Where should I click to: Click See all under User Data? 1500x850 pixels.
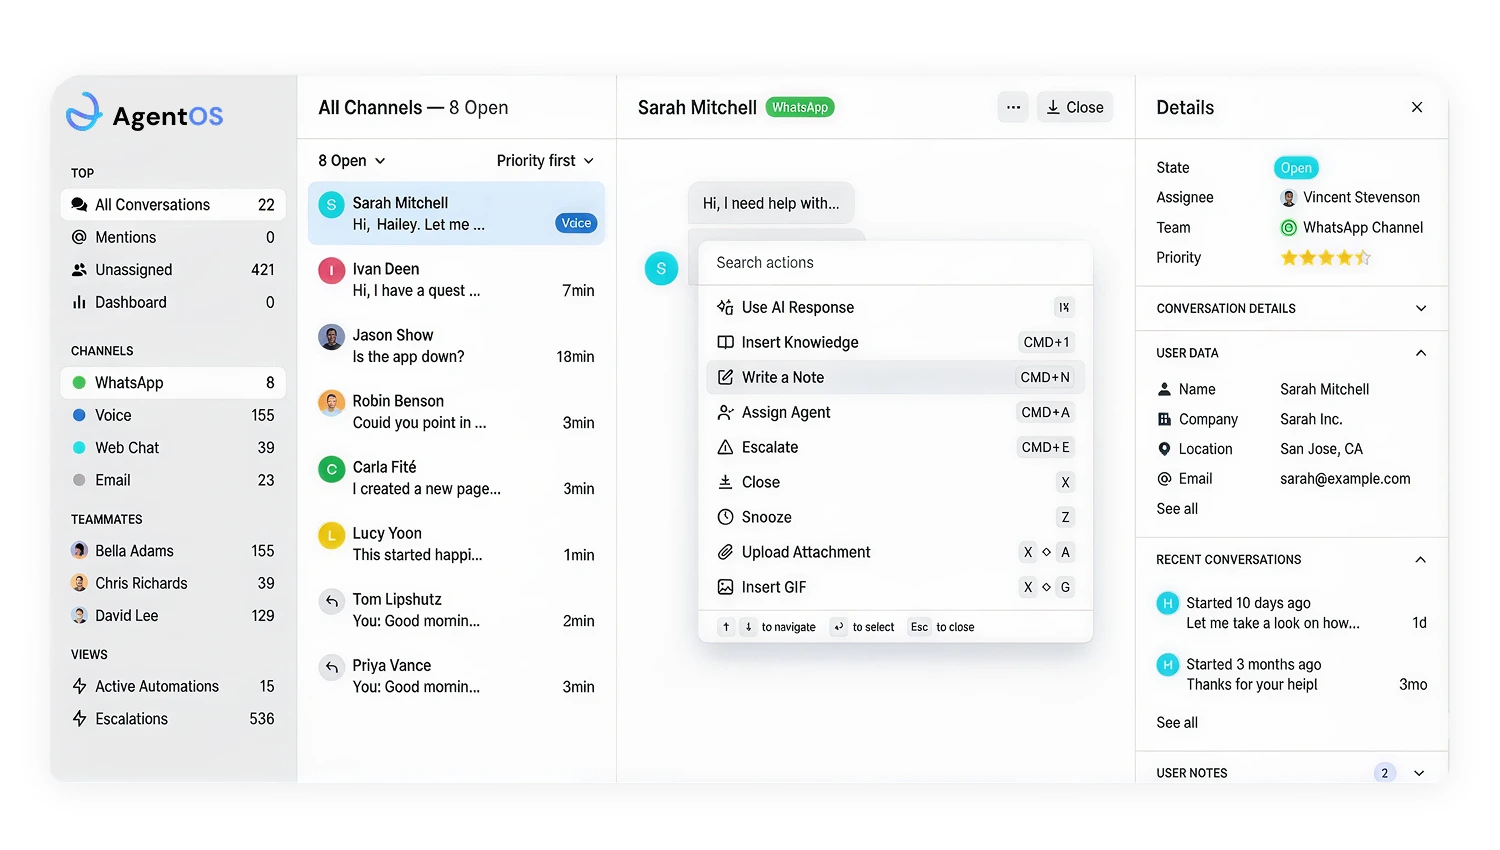coord(1177,509)
